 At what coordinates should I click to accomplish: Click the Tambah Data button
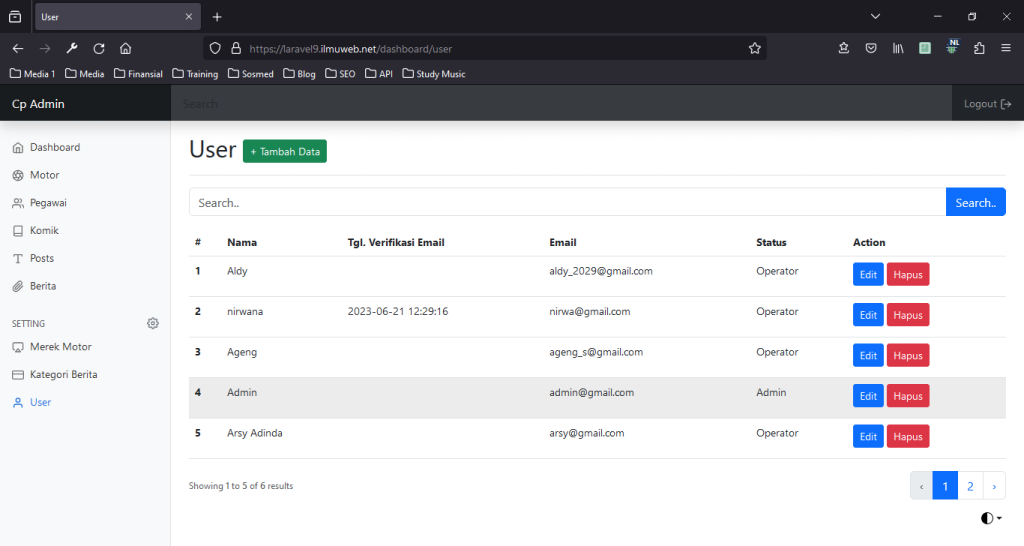click(285, 151)
